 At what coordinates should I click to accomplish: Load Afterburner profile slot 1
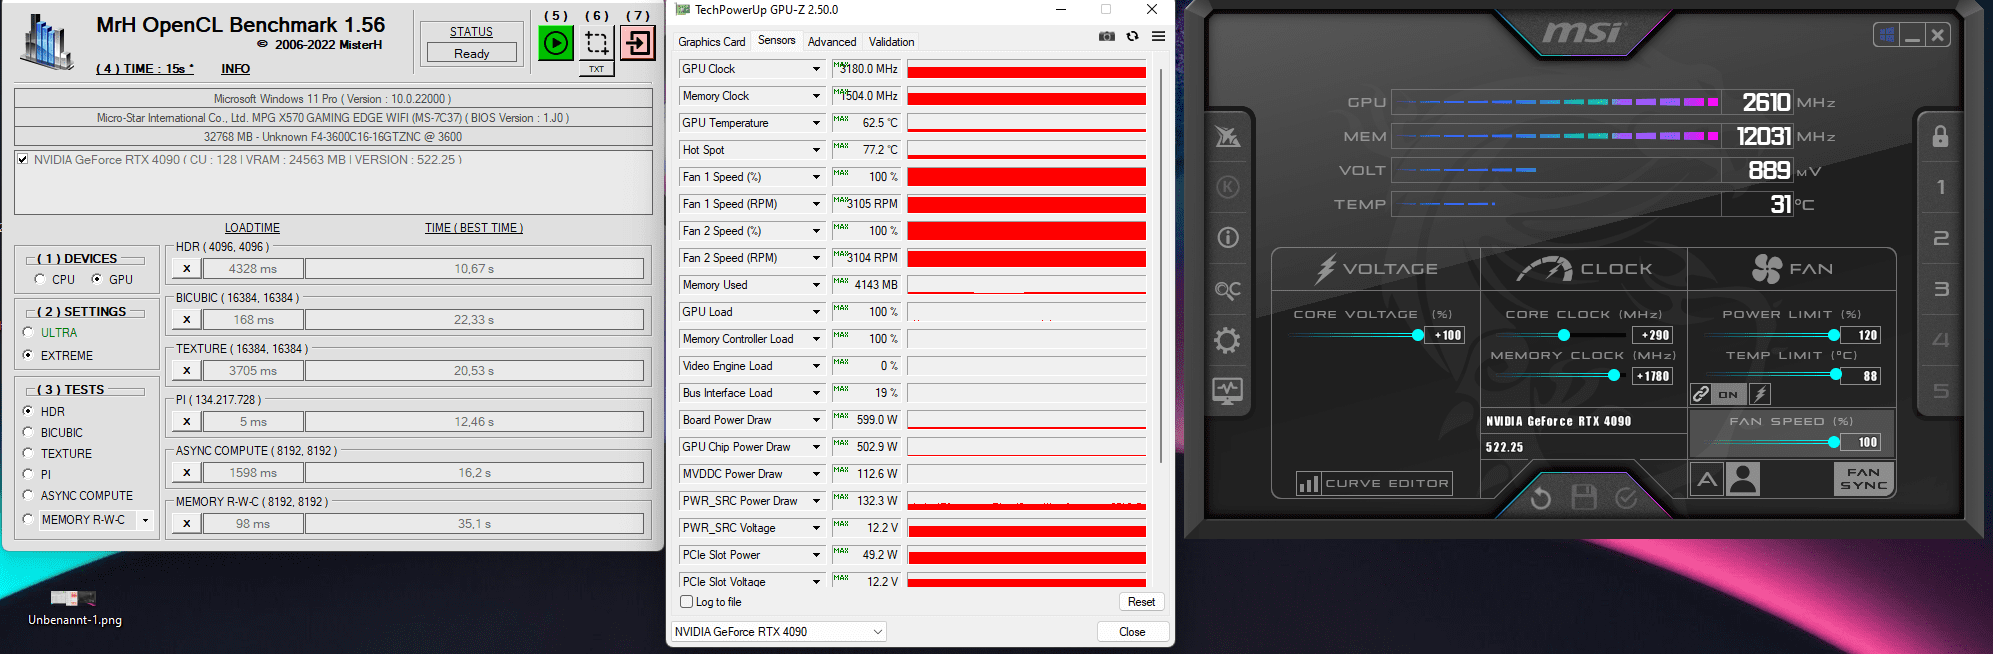(1941, 187)
